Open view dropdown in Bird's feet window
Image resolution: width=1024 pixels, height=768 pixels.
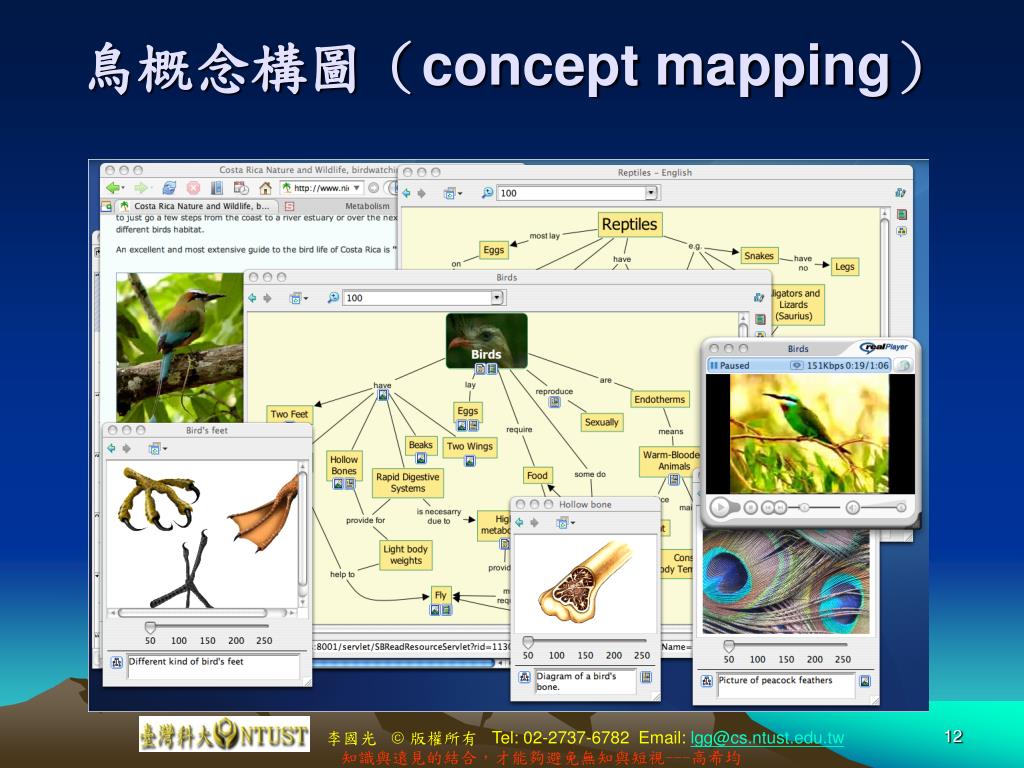157,449
